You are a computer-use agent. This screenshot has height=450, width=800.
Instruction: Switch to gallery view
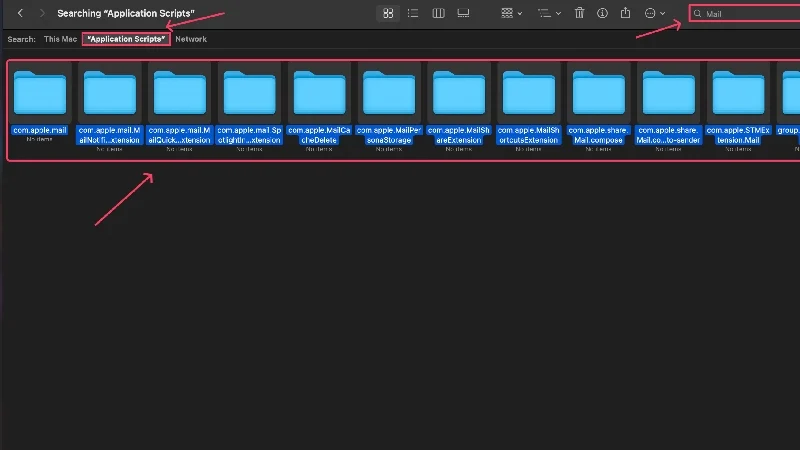coord(463,13)
